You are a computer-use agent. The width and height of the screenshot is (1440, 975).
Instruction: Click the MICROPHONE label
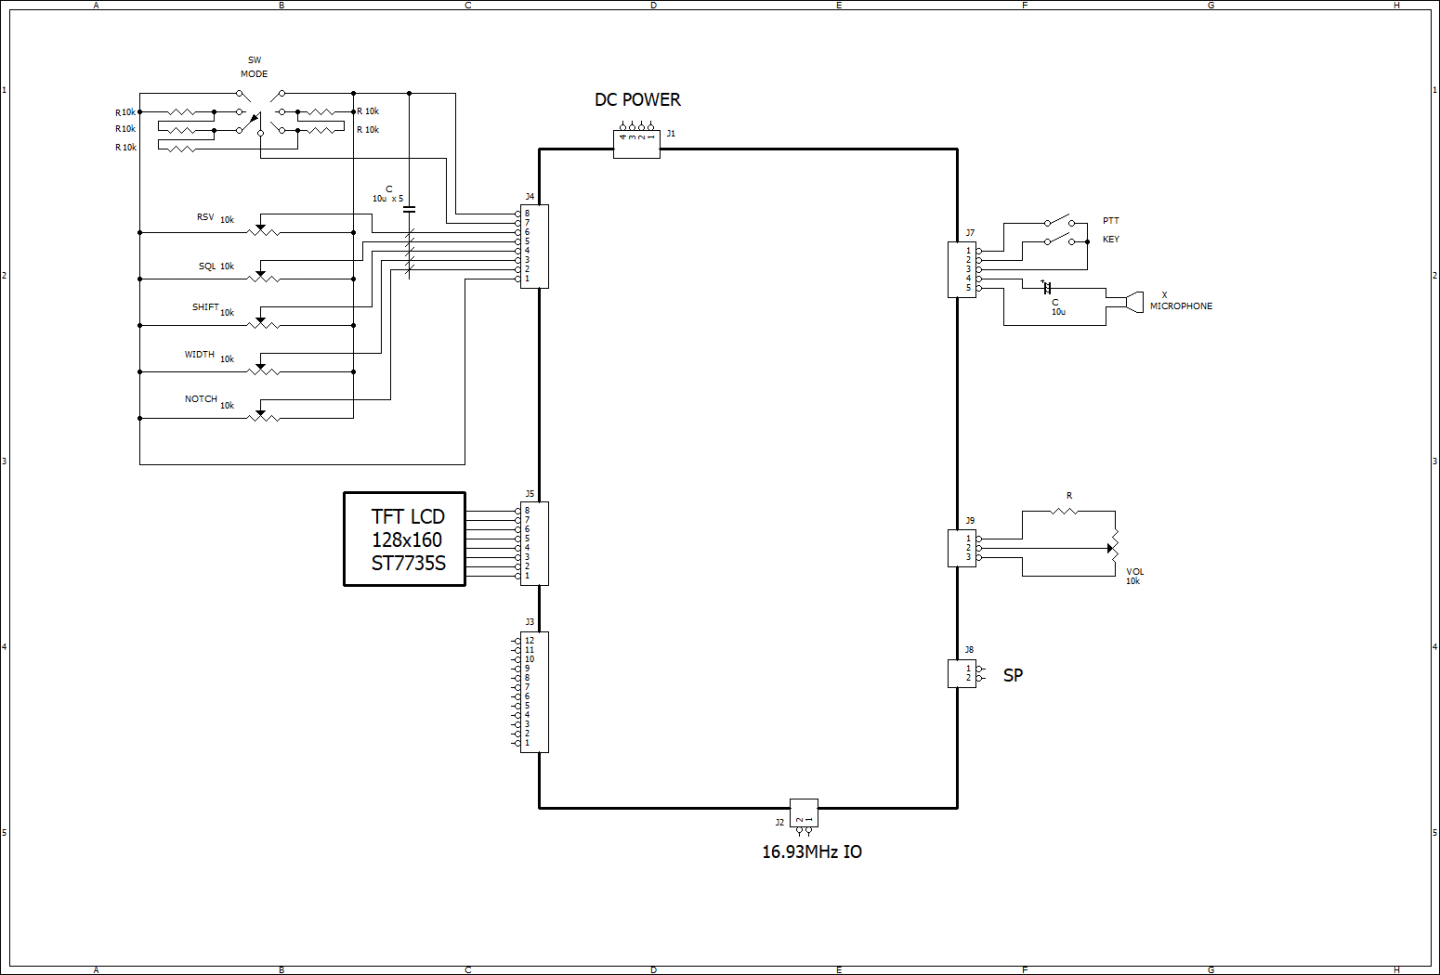1181,306
